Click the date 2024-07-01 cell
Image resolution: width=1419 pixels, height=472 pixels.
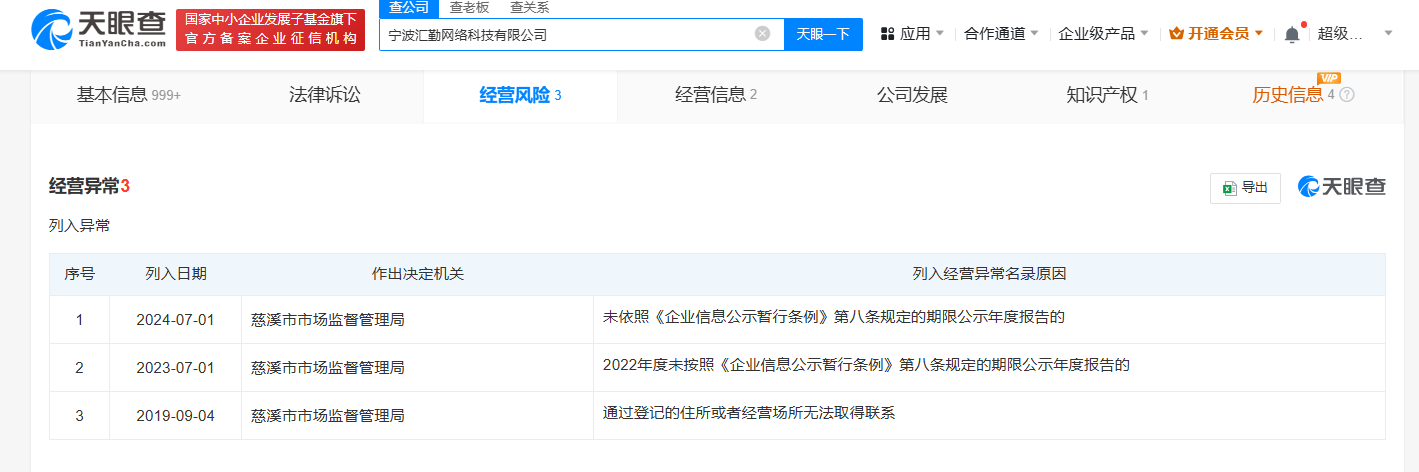click(176, 320)
